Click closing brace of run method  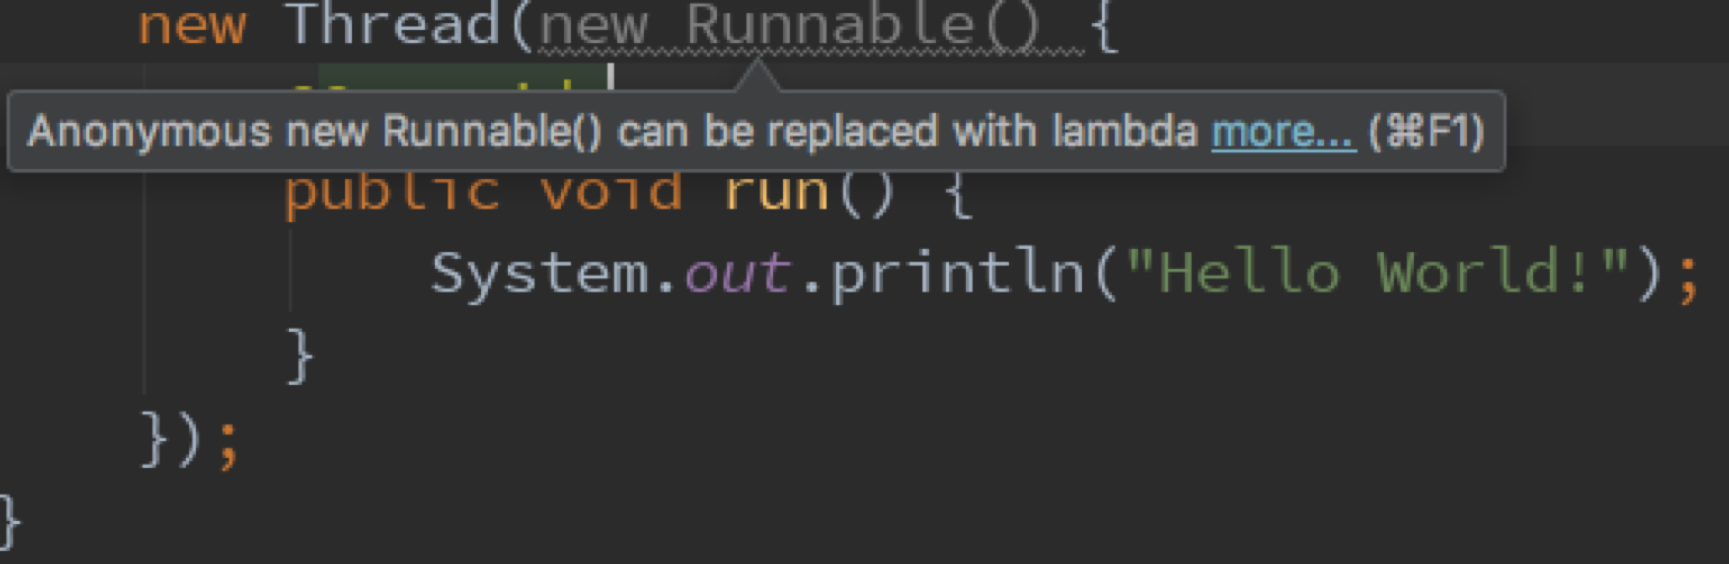pyautogui.click(x=300, y=356)
